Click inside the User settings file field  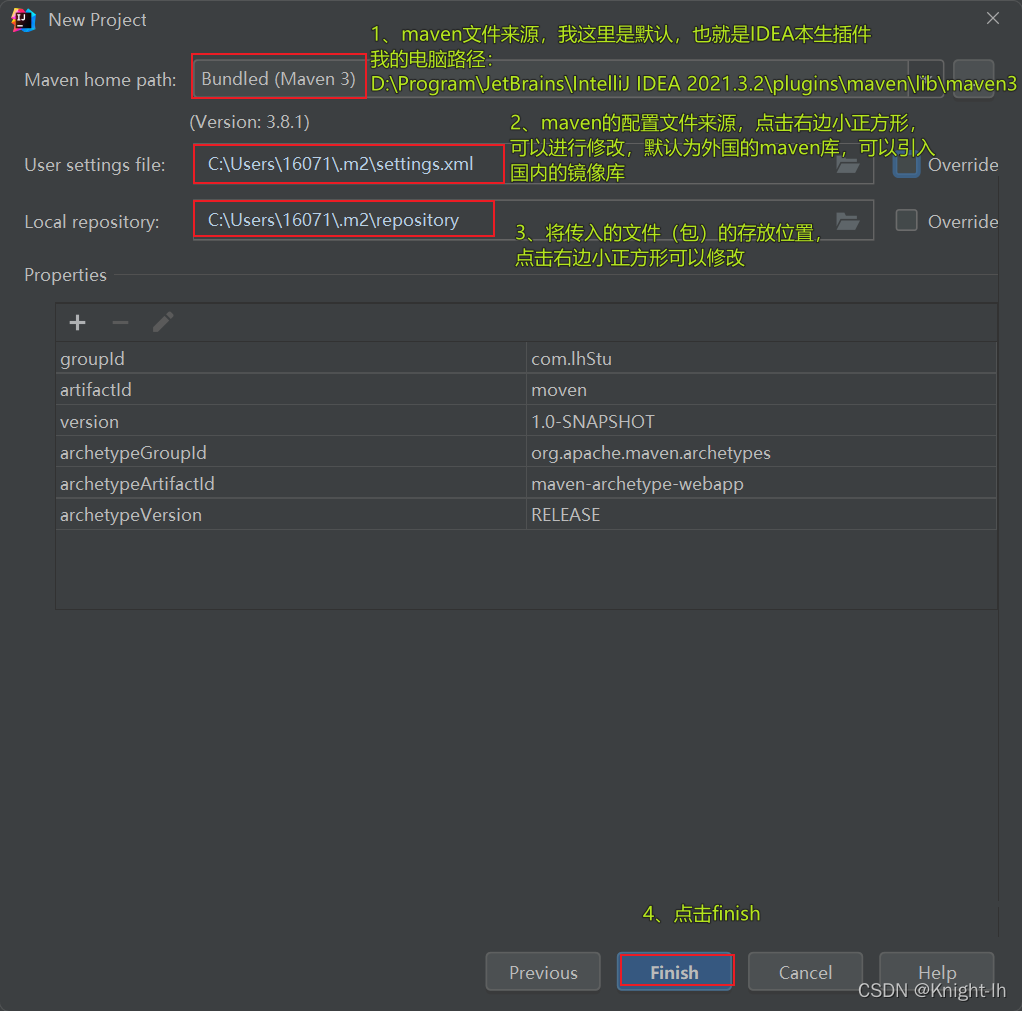348,164
